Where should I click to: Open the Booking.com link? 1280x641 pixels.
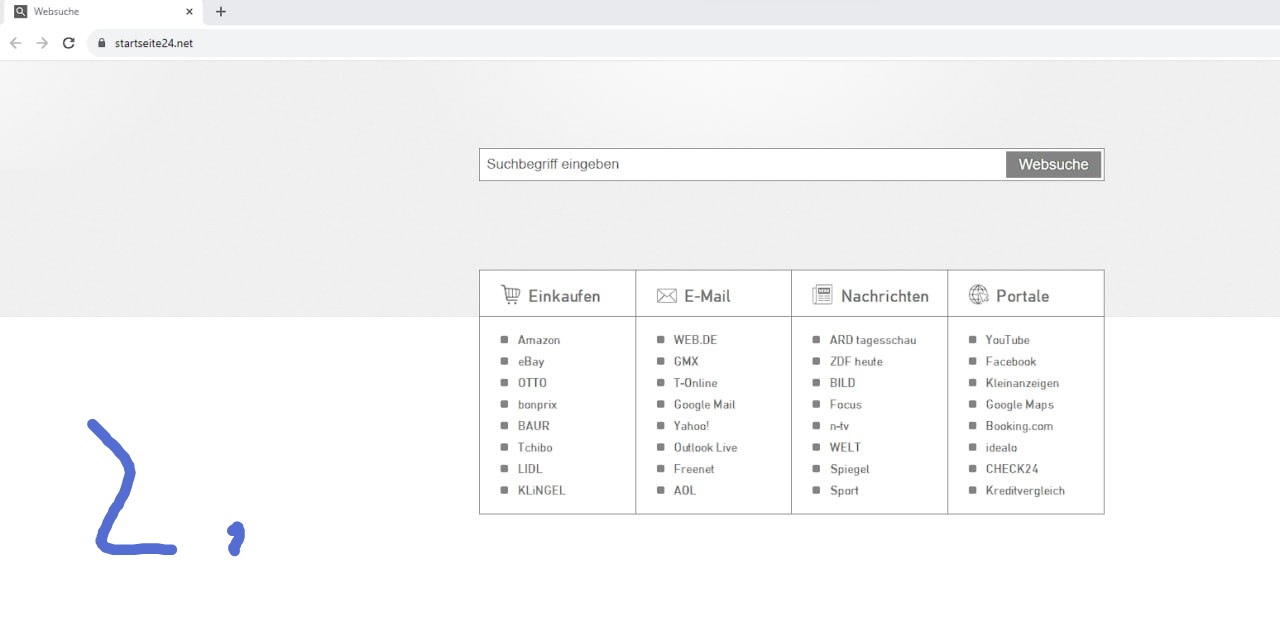[x=1019, y=426]
